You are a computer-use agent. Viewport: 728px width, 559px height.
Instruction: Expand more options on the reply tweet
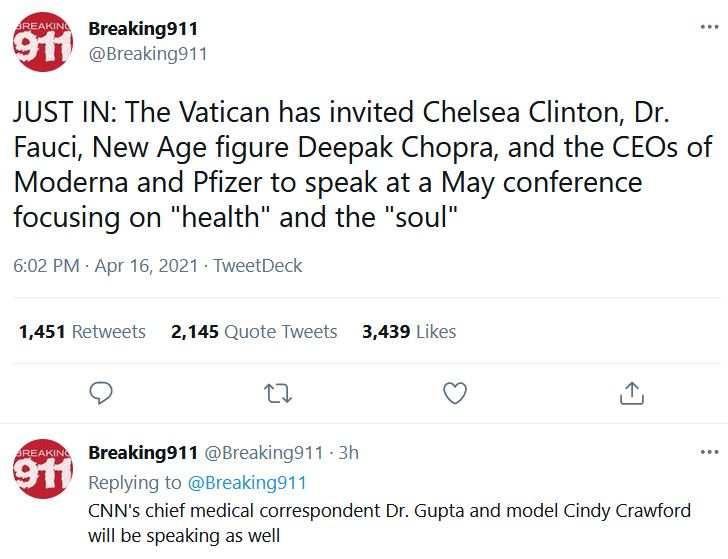click(709, 451)
